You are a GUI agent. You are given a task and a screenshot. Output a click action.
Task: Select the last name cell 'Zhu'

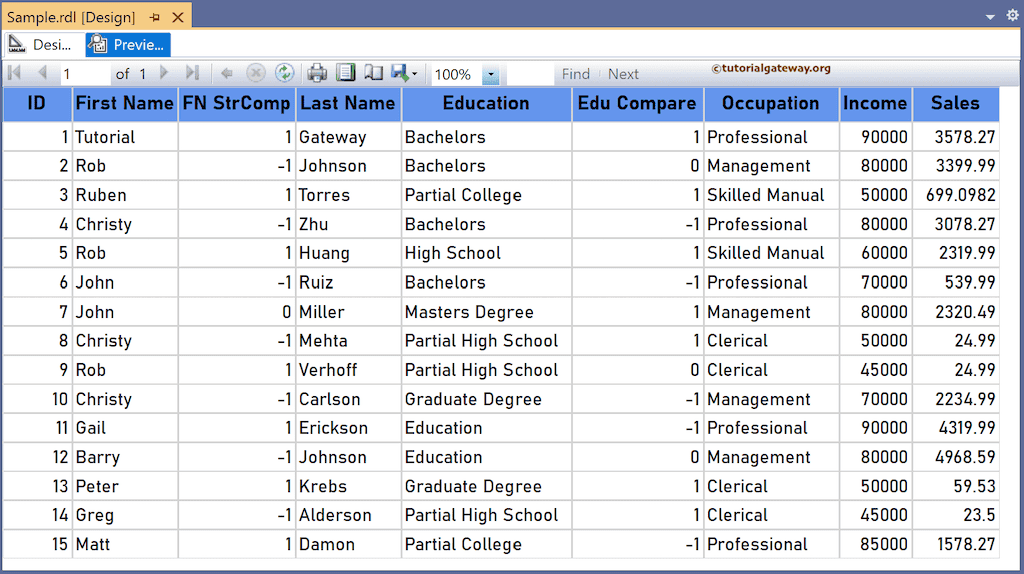point(348,225)
